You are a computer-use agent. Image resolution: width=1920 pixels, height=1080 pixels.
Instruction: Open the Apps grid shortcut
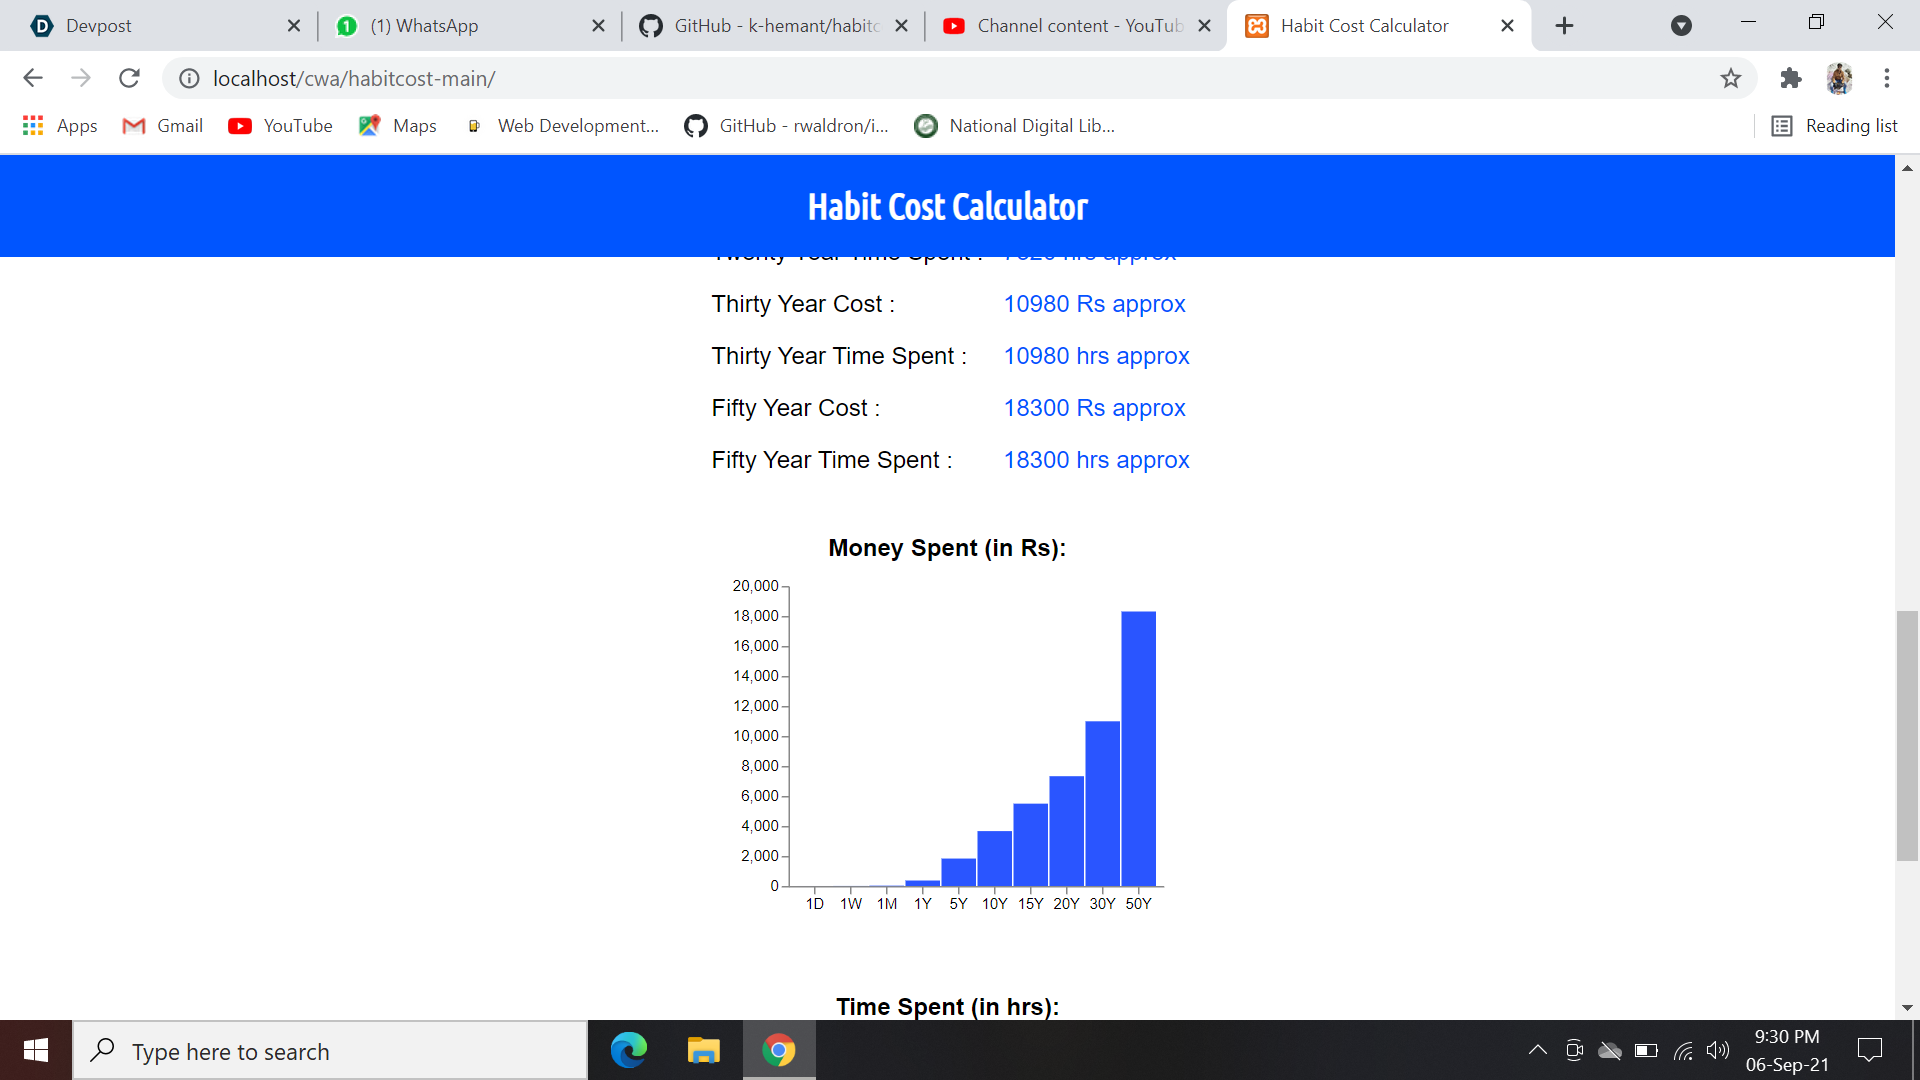tap(59, 126)
